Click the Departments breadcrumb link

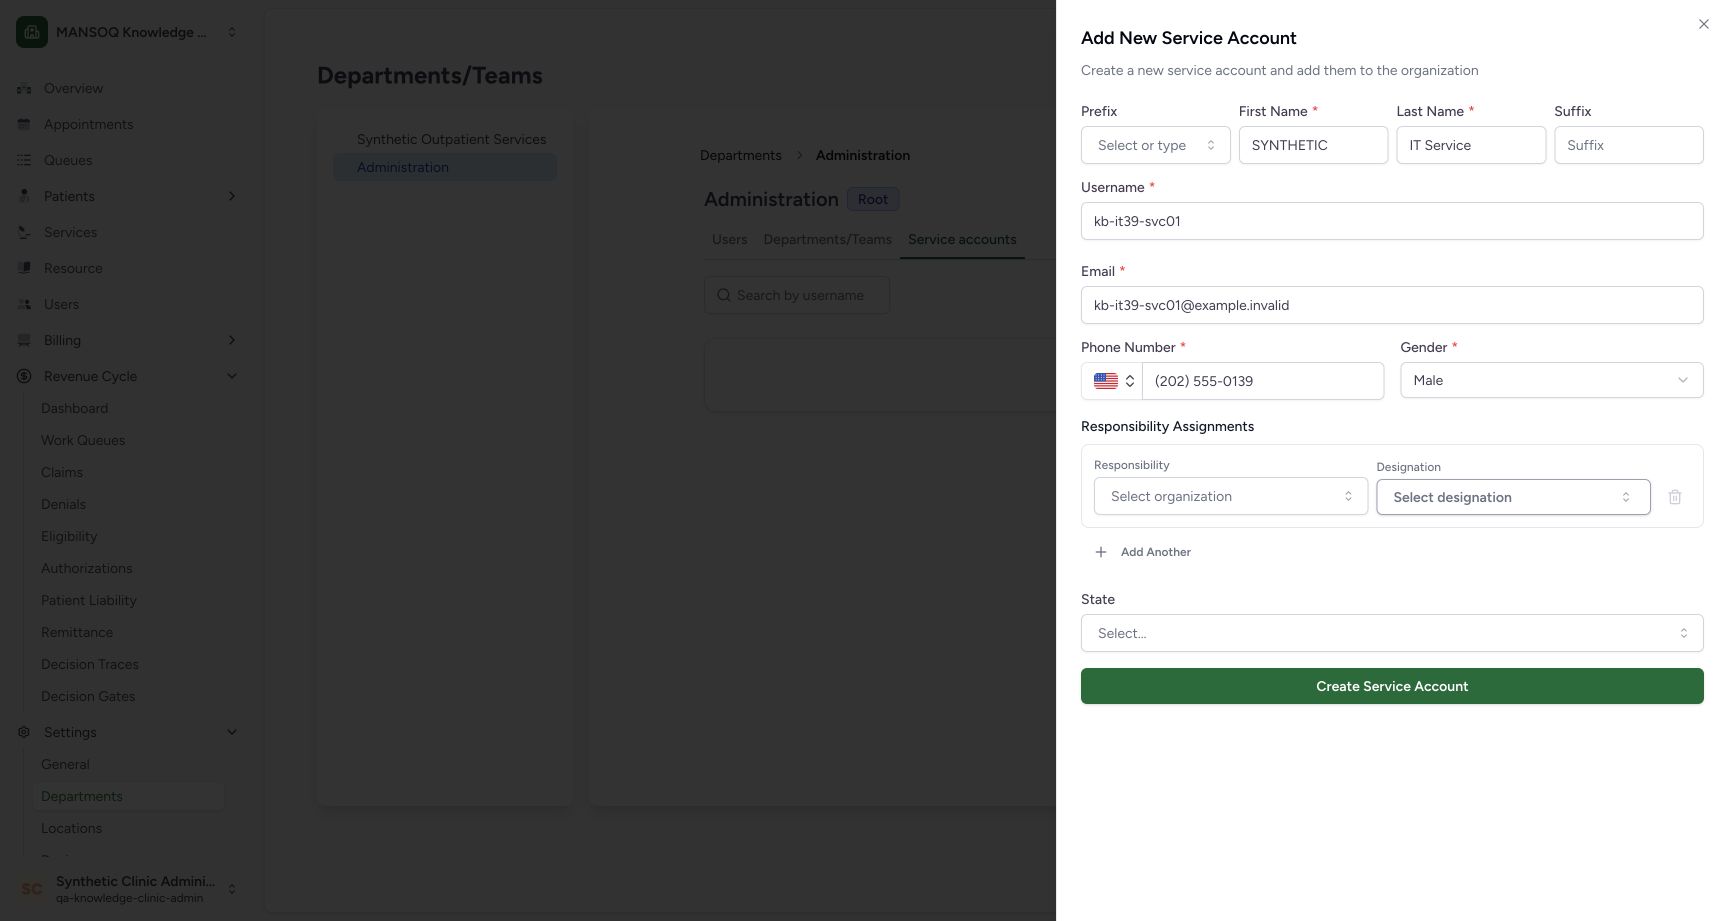pyautogui.click(x=741, y=155)
